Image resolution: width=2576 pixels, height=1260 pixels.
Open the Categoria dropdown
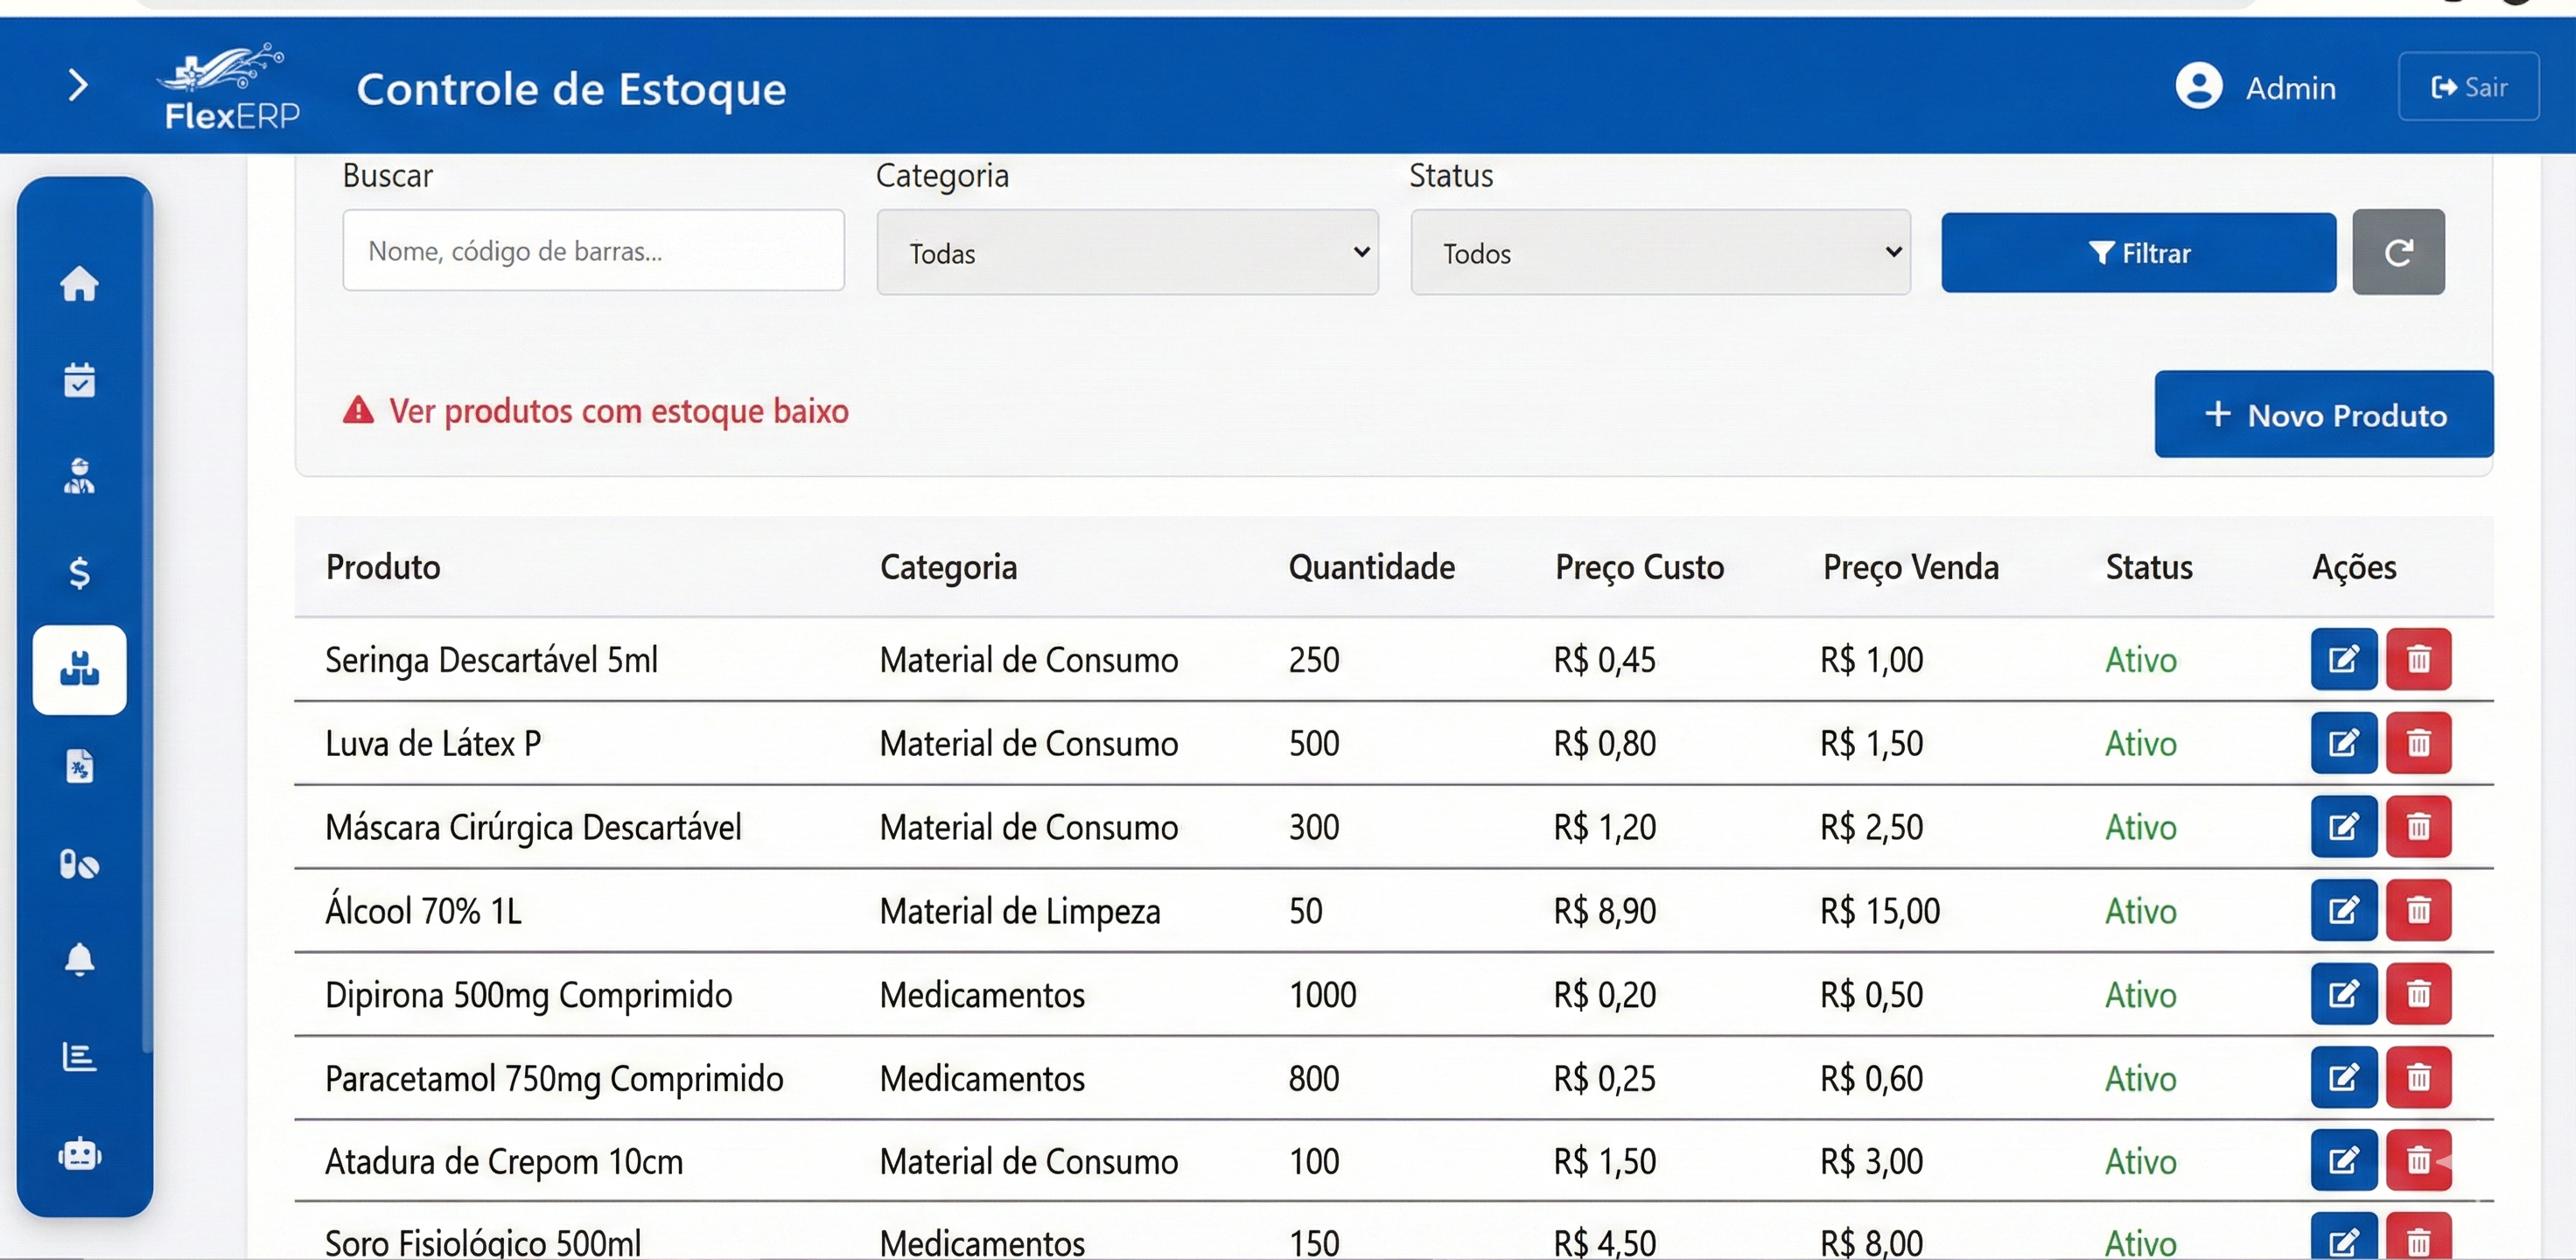(x=1127, y=252)
